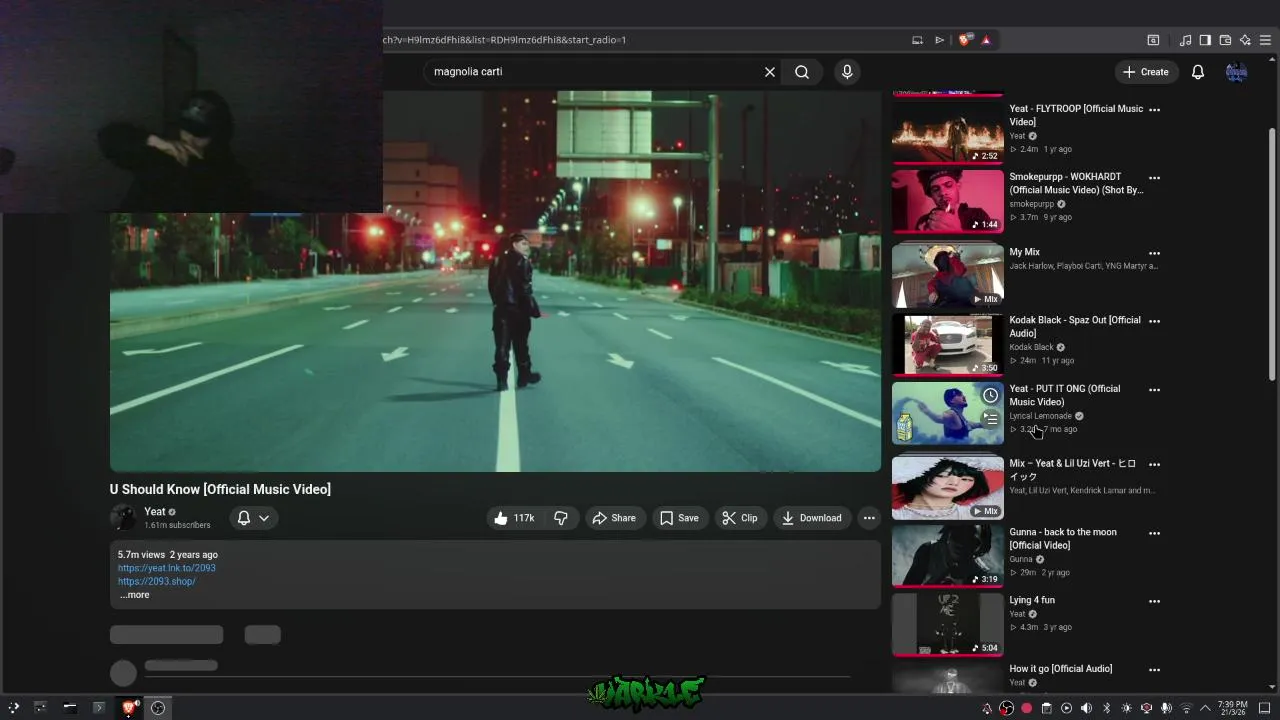Viewport: 1280px width, 720px height.
Task: Click the OBS tray icon in system tray
Action: (1006, 708)
